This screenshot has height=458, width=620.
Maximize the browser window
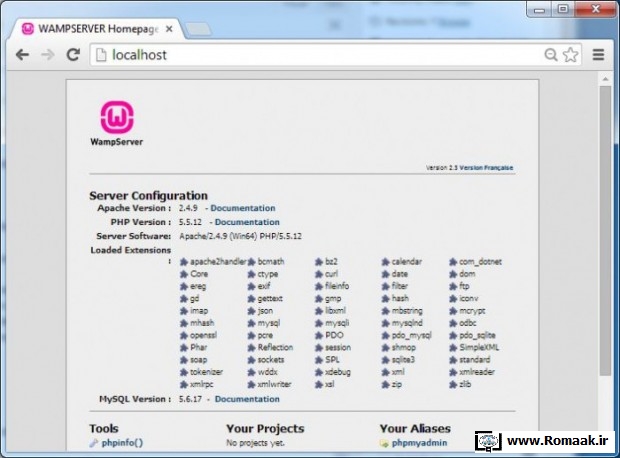point(563,9)
